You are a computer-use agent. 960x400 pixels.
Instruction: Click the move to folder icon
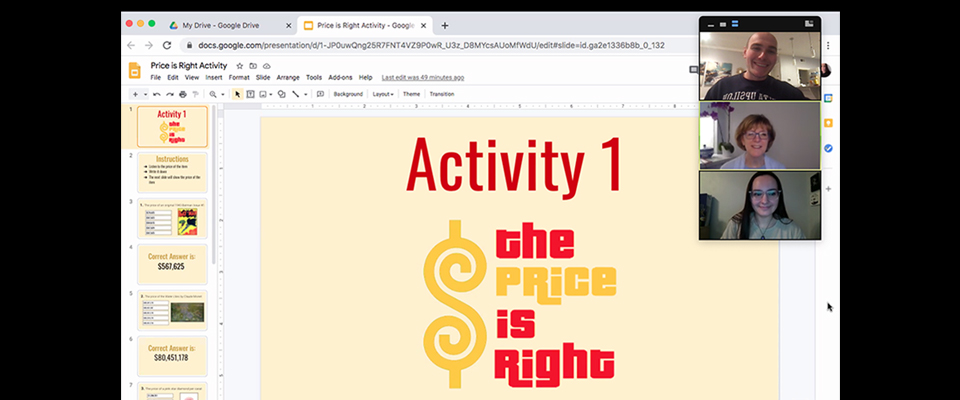(x=253, y=66)
